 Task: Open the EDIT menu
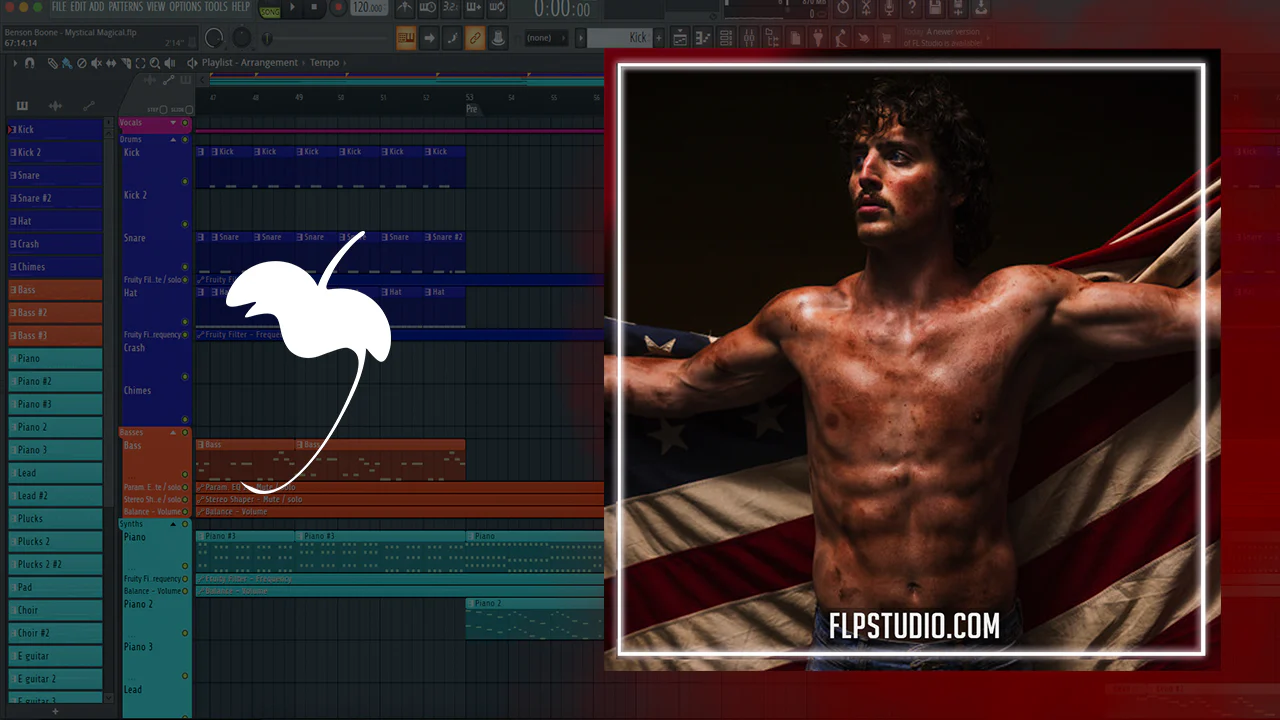tap(78, 7)
